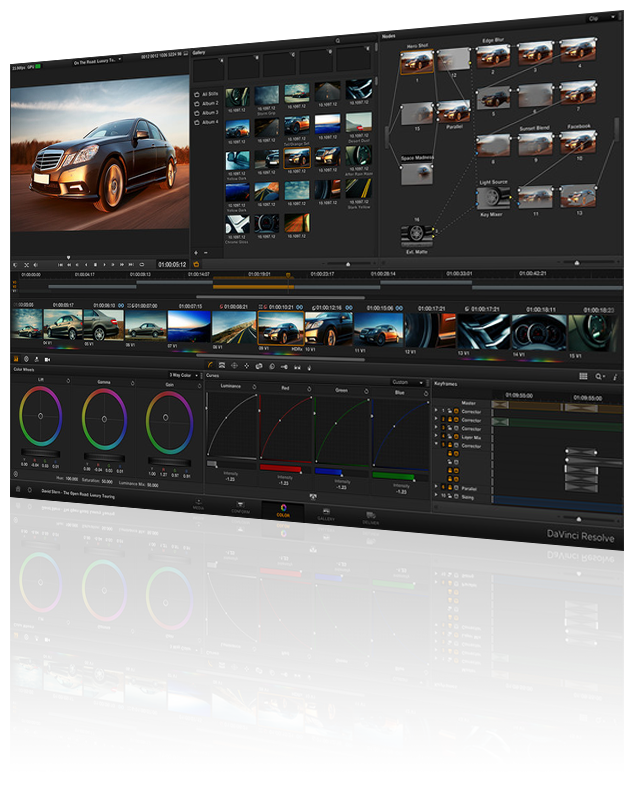The height and width of the screenshot is (796, 634).
Task: Select the Key Mixer node
Action: pyautogui.click(x=492, y=198)
